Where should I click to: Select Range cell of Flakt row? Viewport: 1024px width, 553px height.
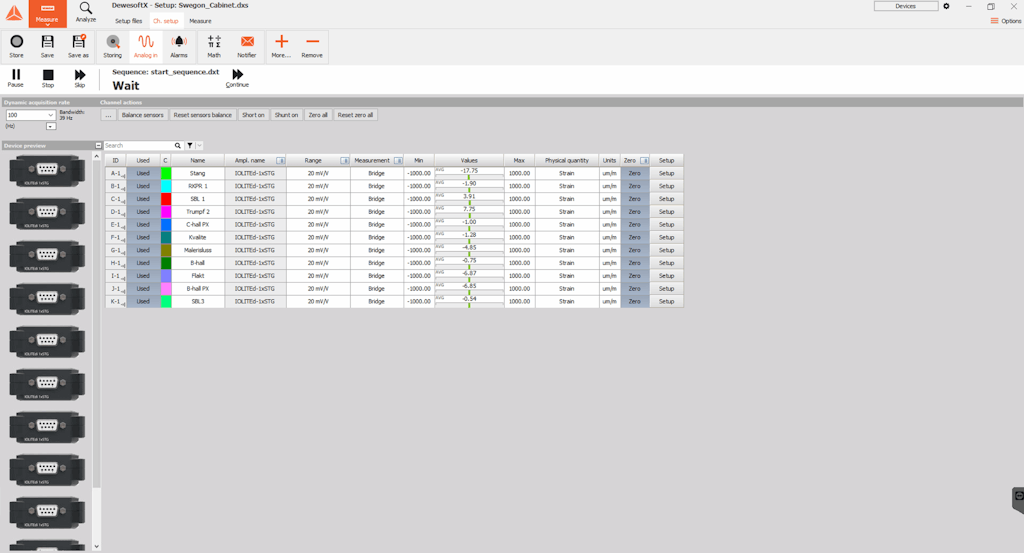(x=318, y=276)
